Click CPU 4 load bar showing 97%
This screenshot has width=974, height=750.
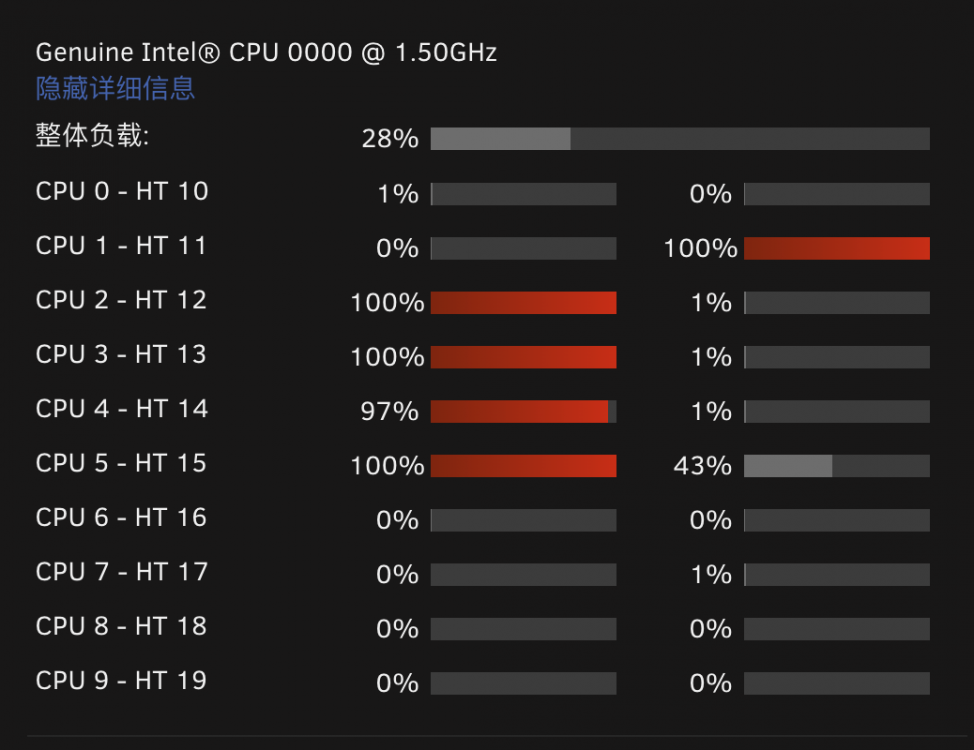523,411
